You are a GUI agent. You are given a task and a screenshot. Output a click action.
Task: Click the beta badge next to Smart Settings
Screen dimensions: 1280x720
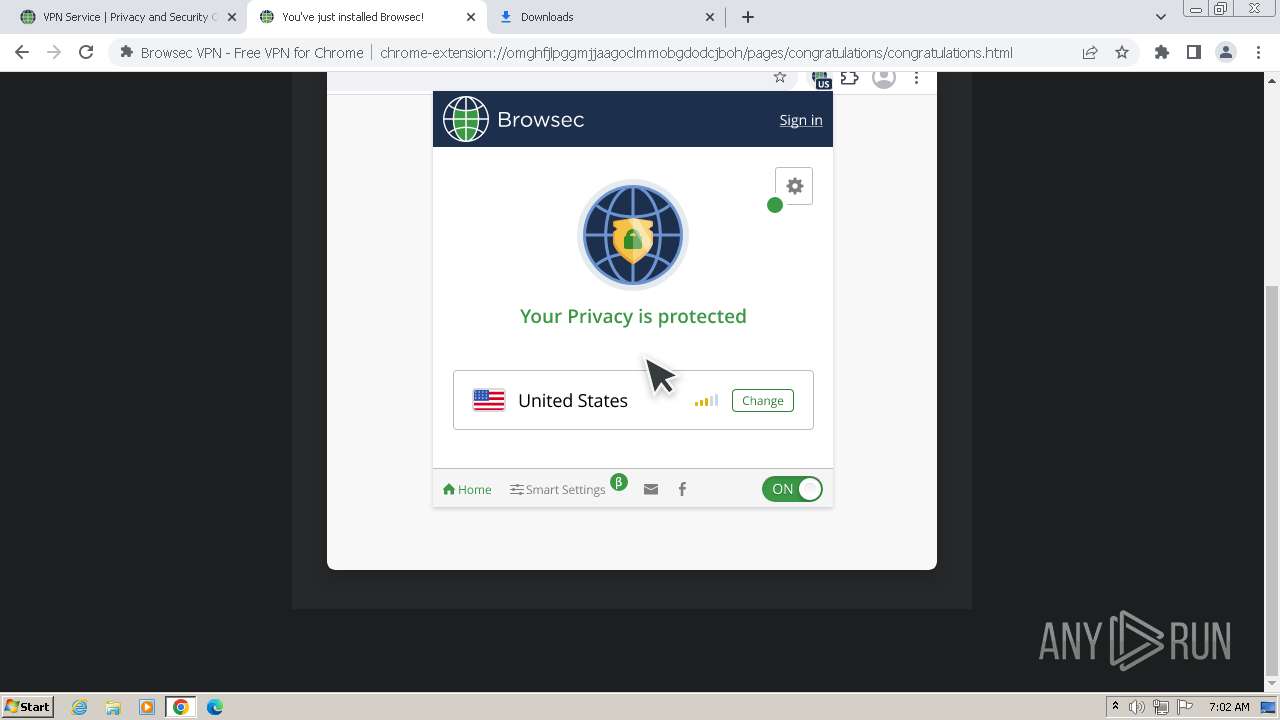tap(619, 482)
